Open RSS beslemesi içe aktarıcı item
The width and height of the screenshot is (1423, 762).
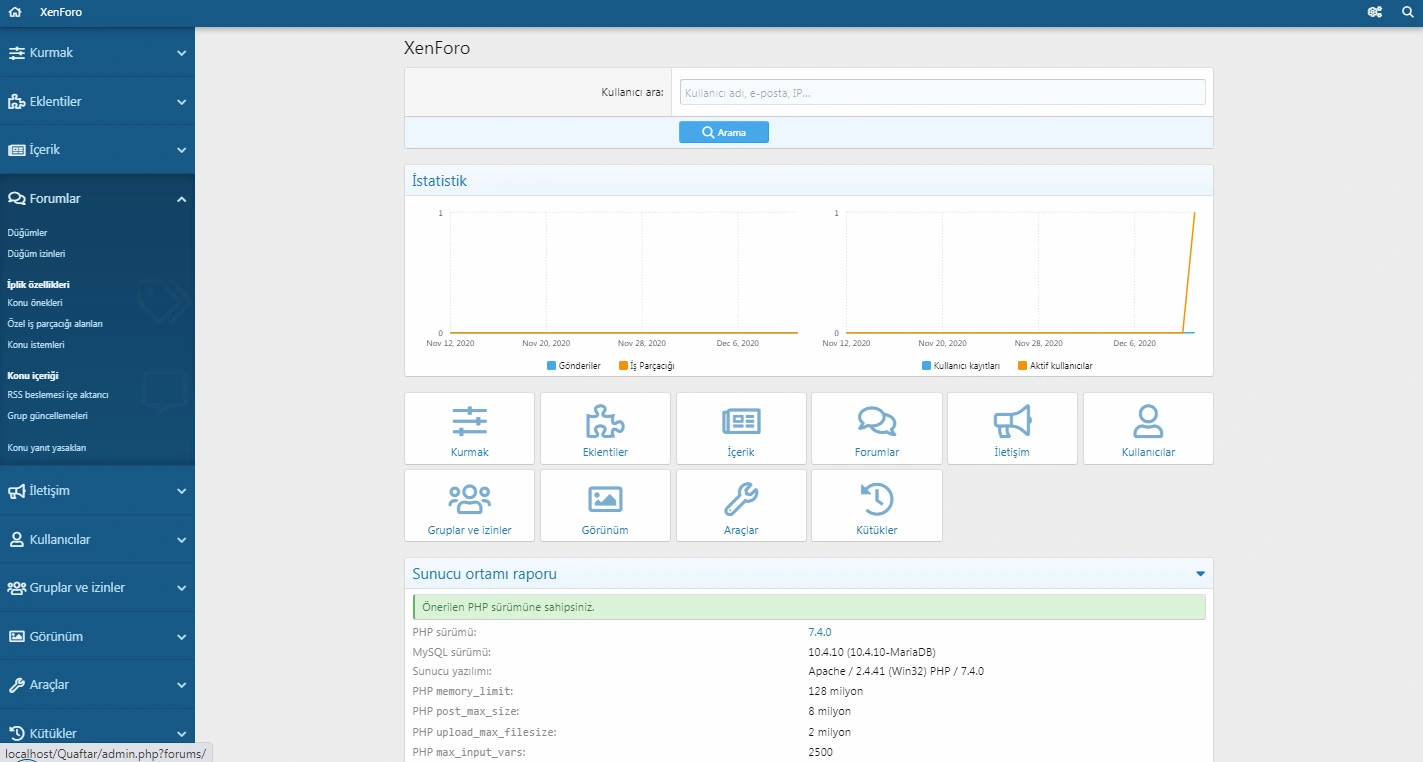coord(58,395)
